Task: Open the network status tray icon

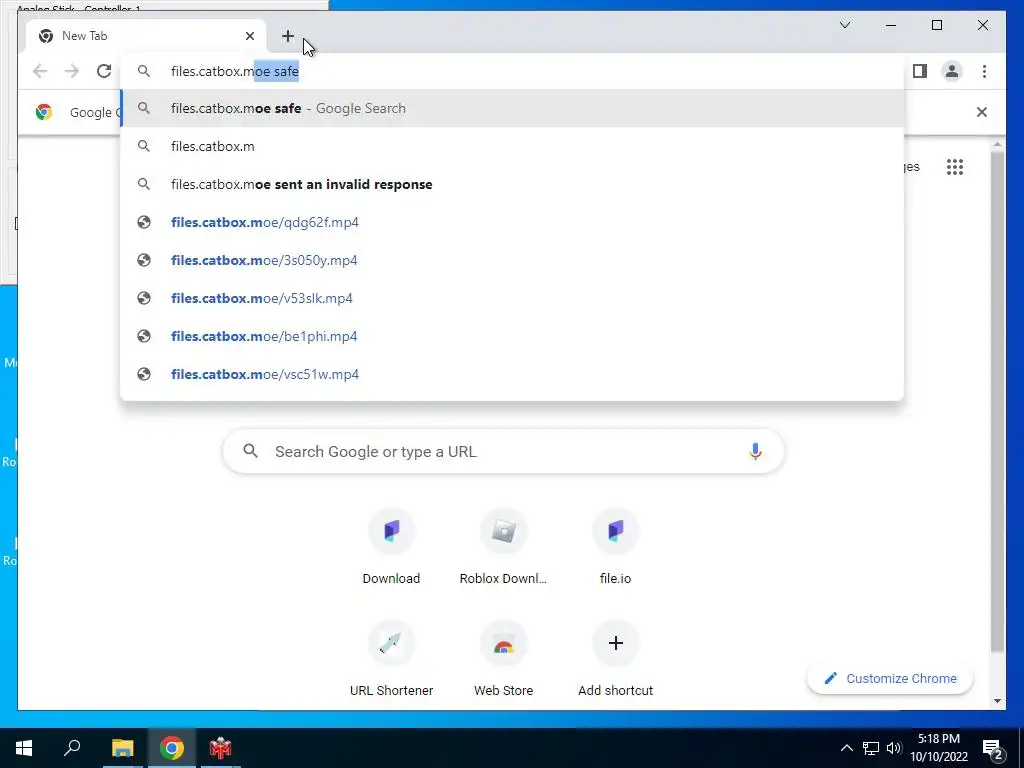Action: [x=871, y=748]
